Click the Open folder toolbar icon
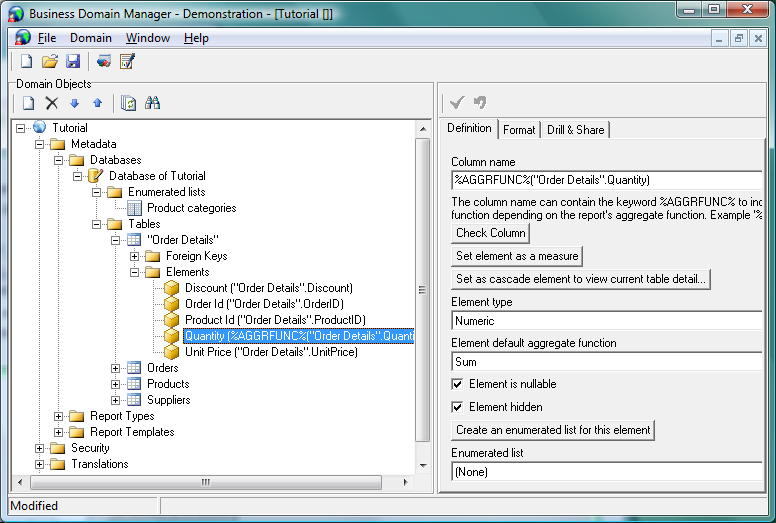The image size is (776, 523). [49, 62]
